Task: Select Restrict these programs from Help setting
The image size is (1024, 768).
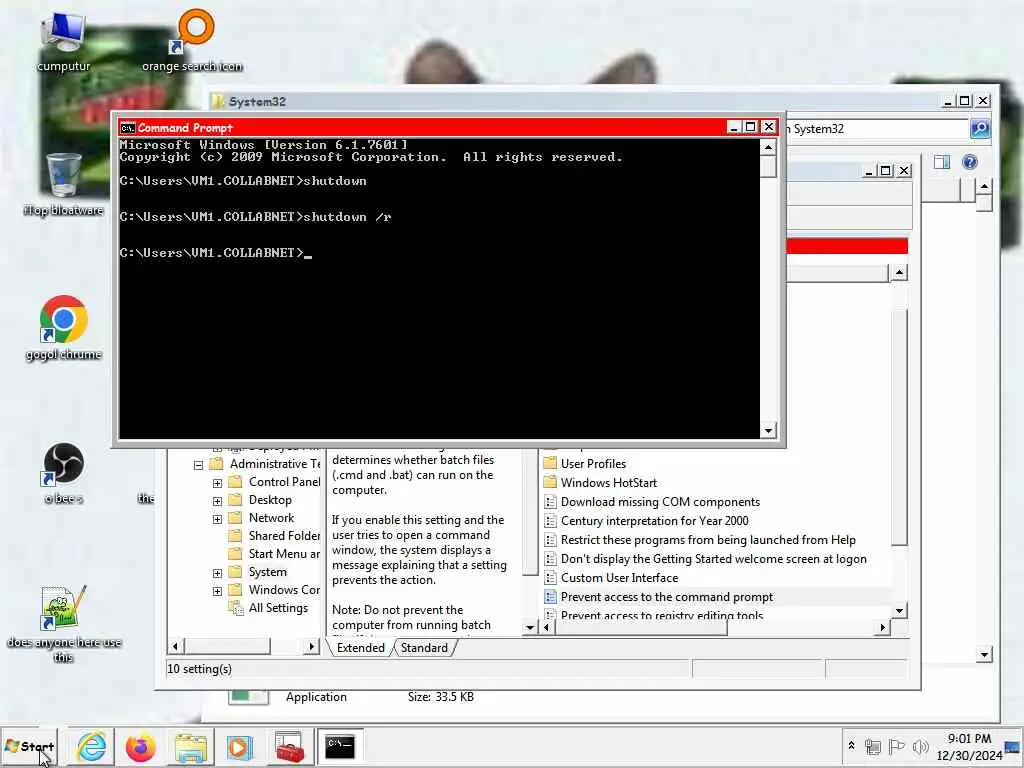Action: click(x=700, y=539)
